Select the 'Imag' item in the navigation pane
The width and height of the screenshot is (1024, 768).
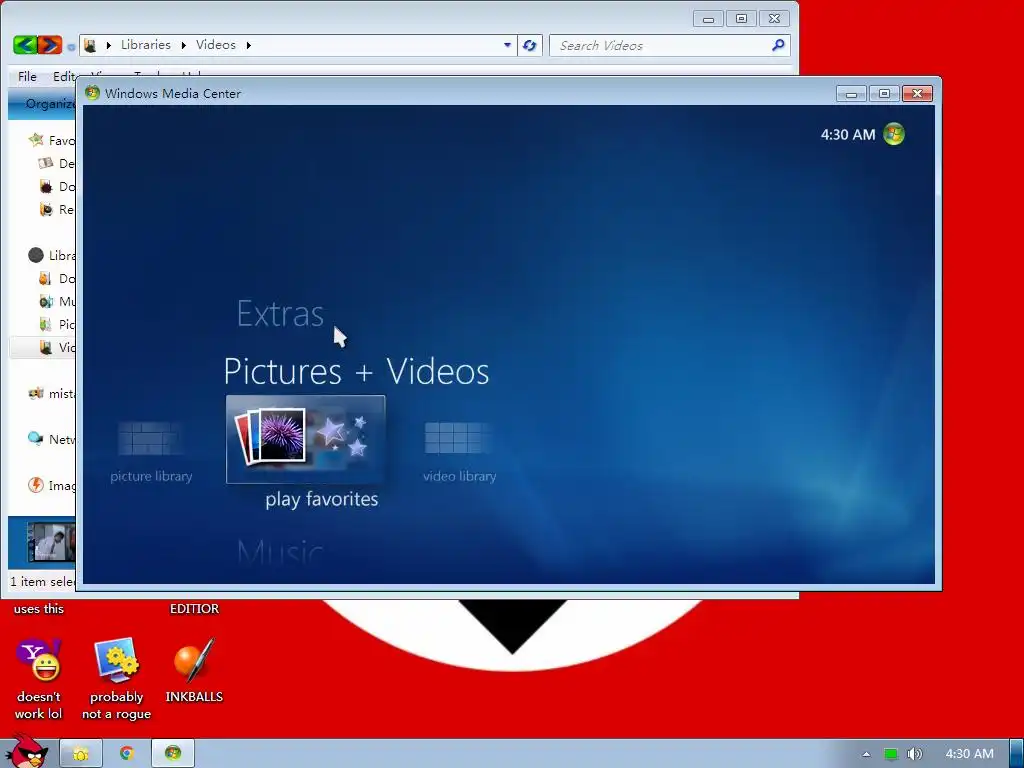(x=52, y=485)
